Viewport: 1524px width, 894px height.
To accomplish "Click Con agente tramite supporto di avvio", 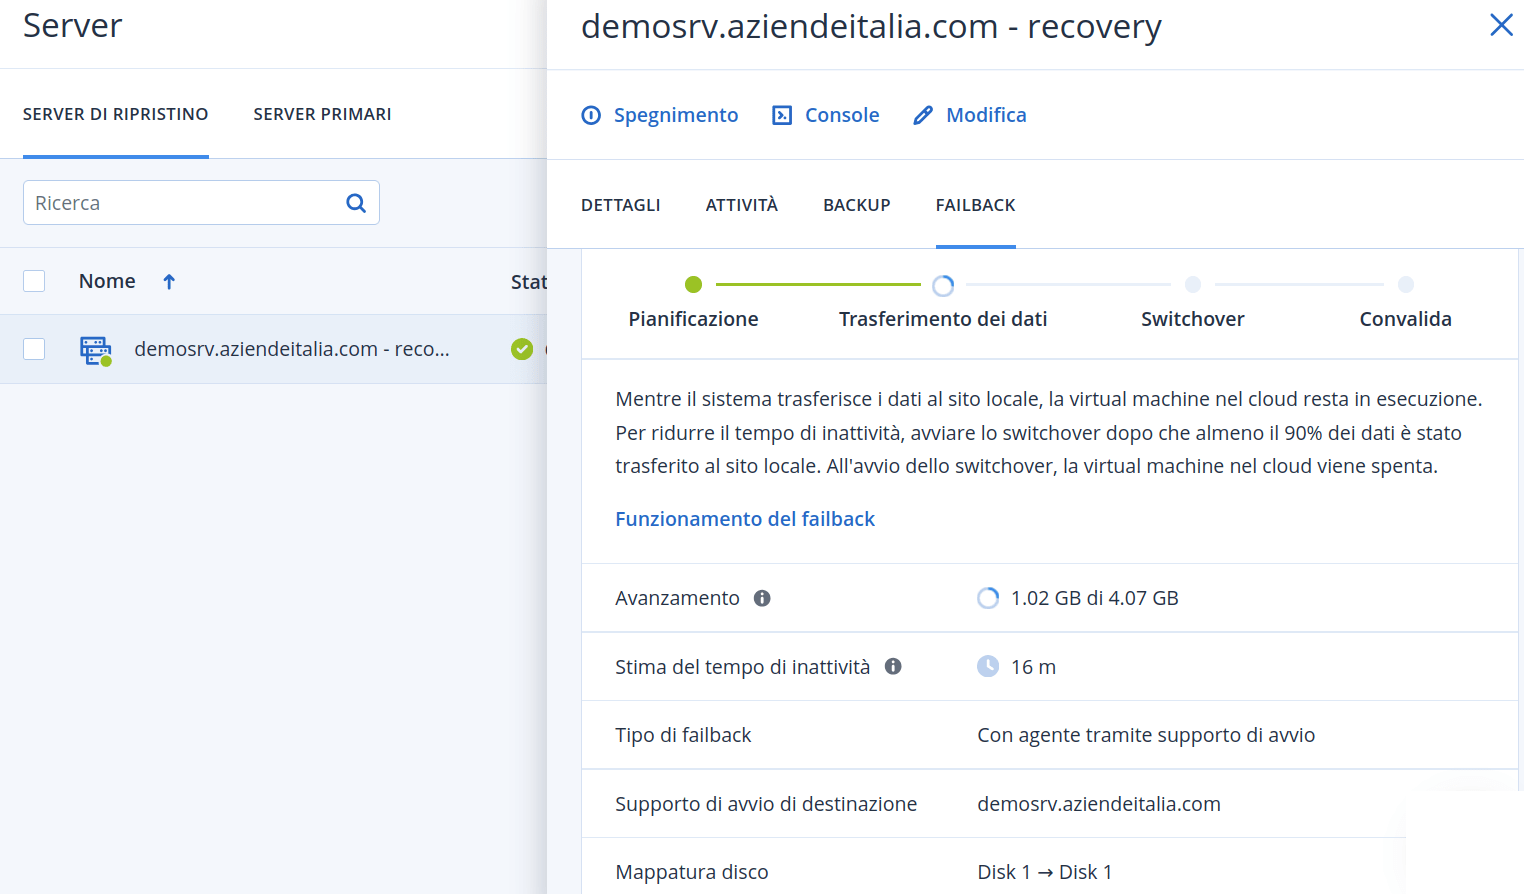I will [1146, 735].
